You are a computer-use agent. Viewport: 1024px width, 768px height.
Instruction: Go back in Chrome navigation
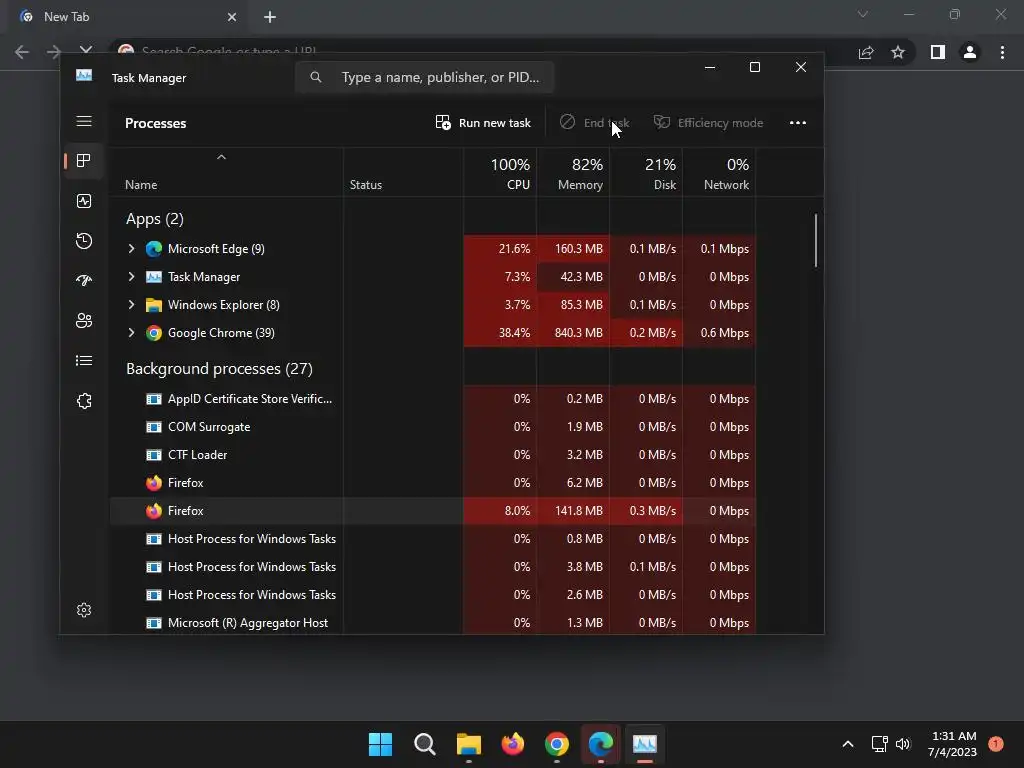(22, 52)
